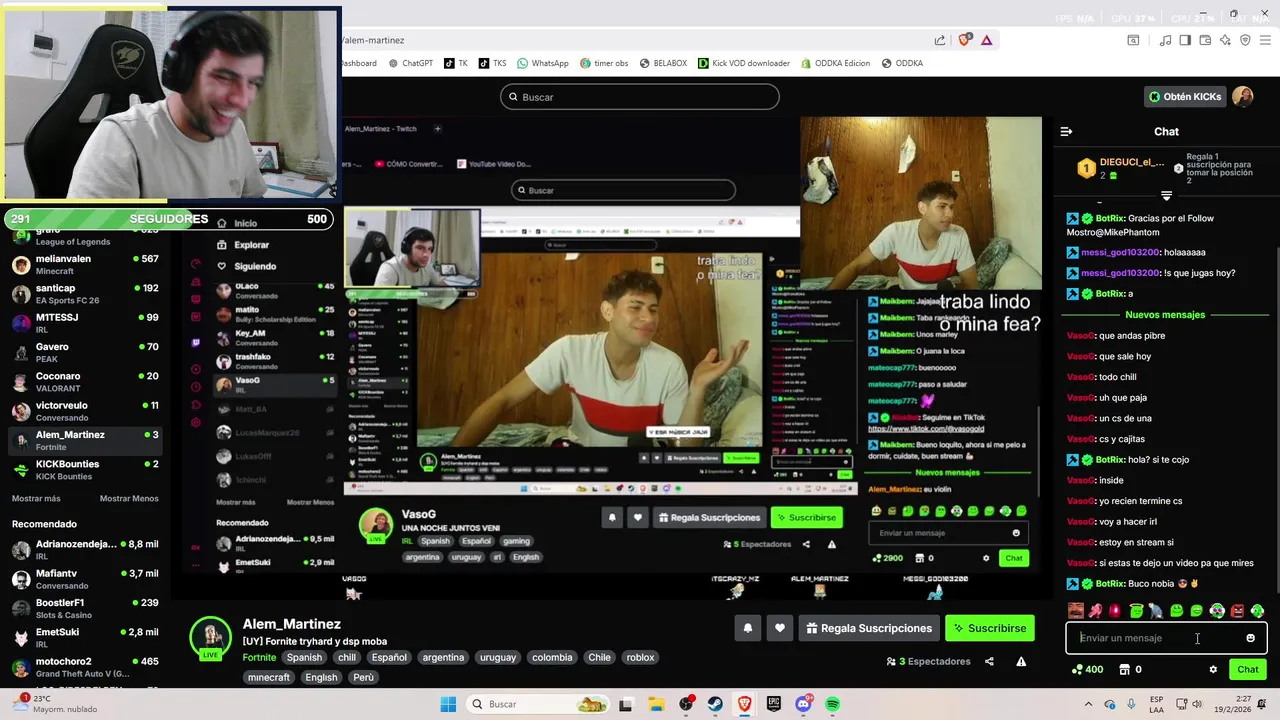Click the Suscribirse button for Alem_Martinez
Viewport: 1280px width, 720px height.
[x=989, y=628]
